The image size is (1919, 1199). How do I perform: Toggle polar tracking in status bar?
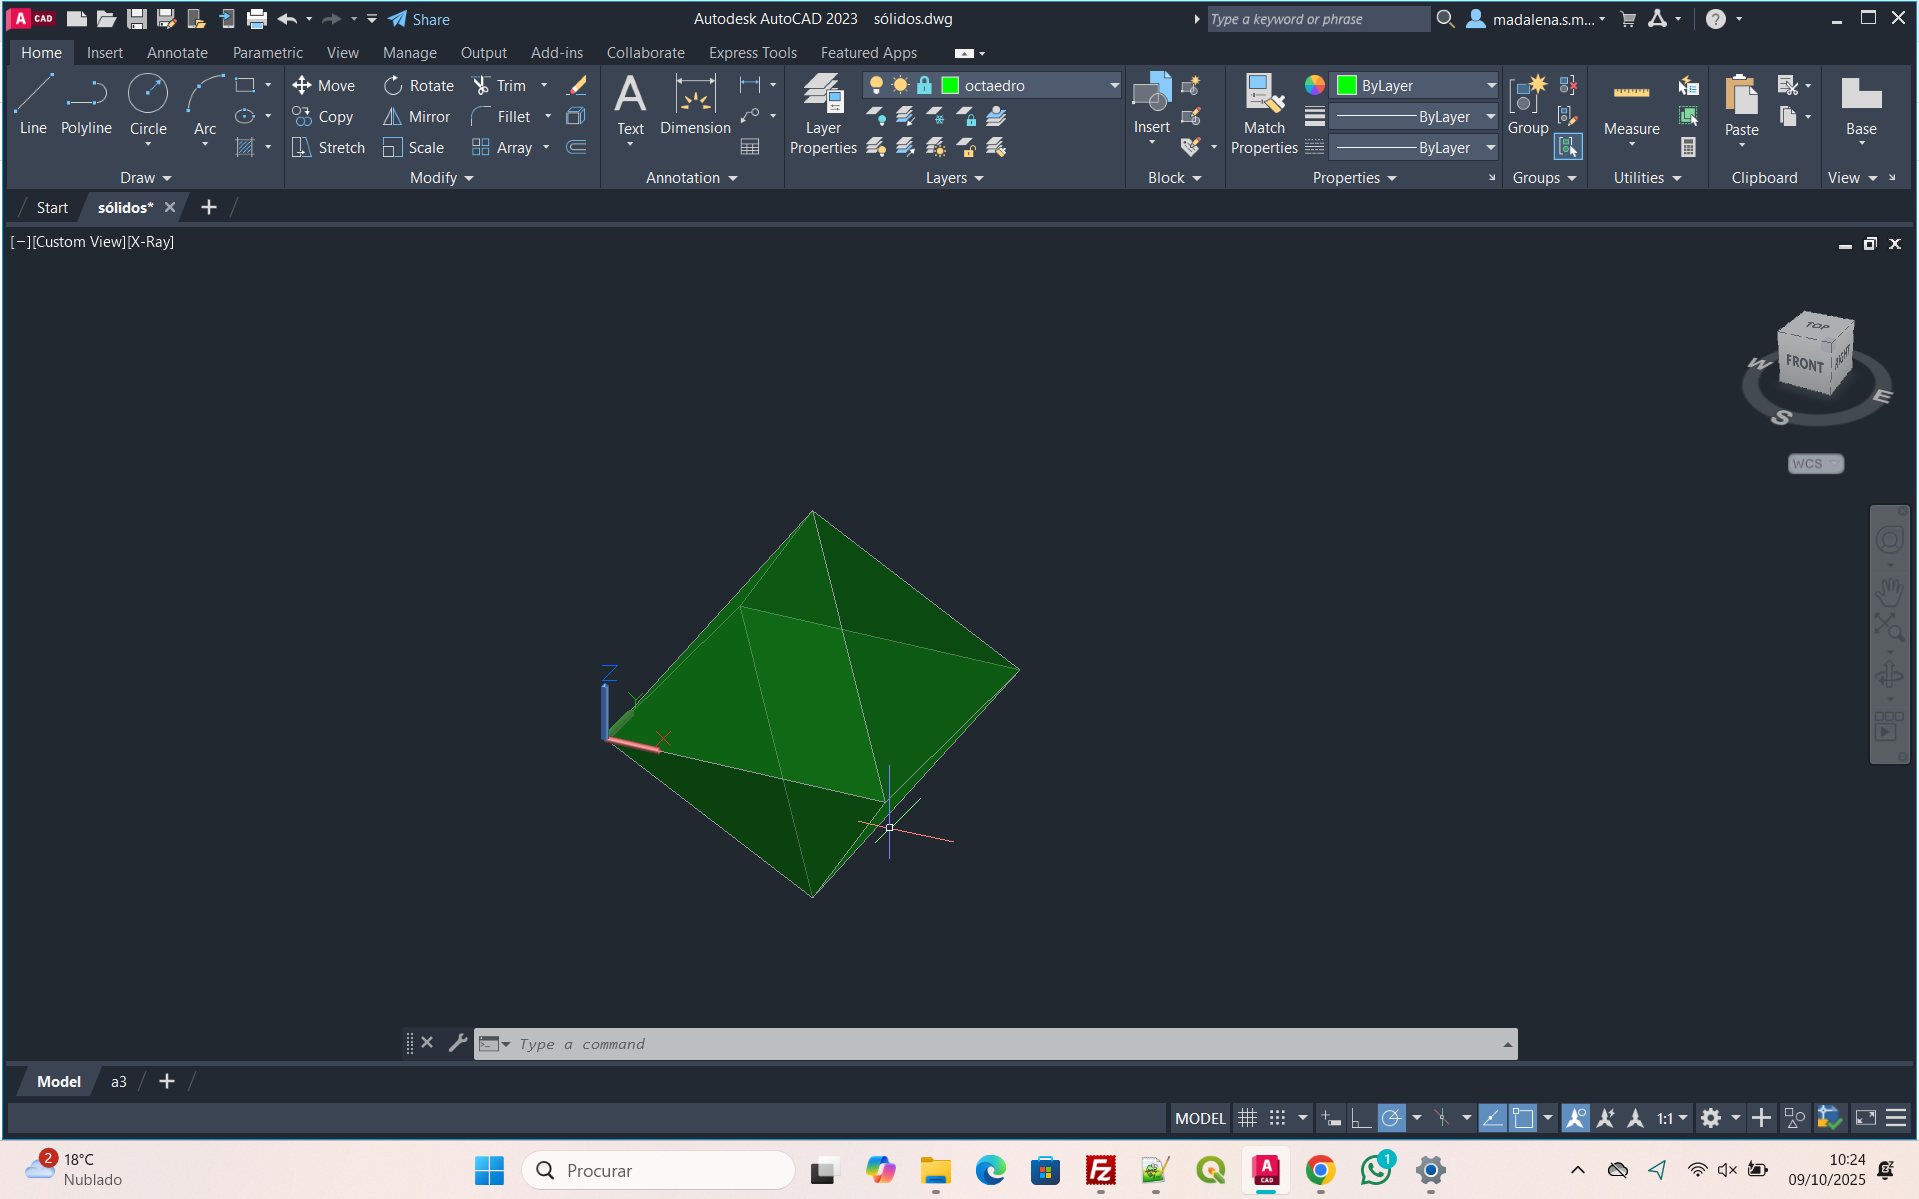(x=1391, y=1118)
